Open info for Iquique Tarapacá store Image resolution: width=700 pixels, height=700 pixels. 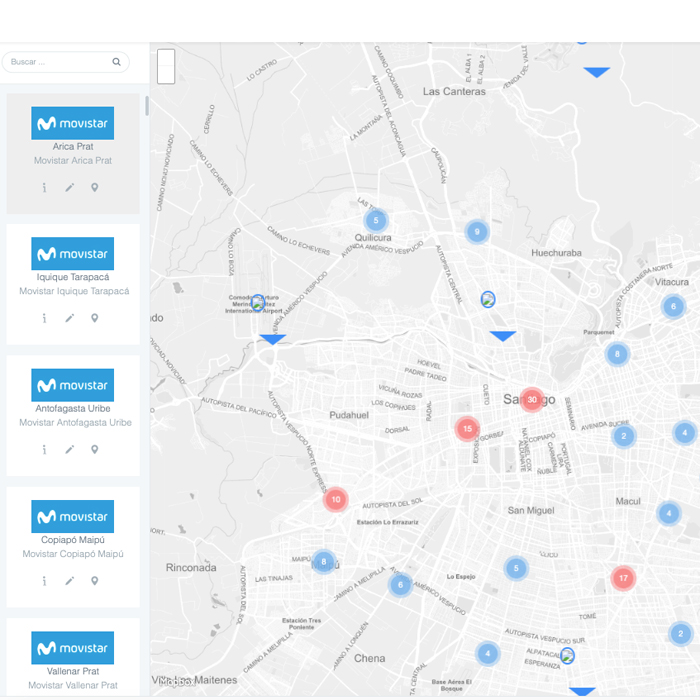click(44, 318)
